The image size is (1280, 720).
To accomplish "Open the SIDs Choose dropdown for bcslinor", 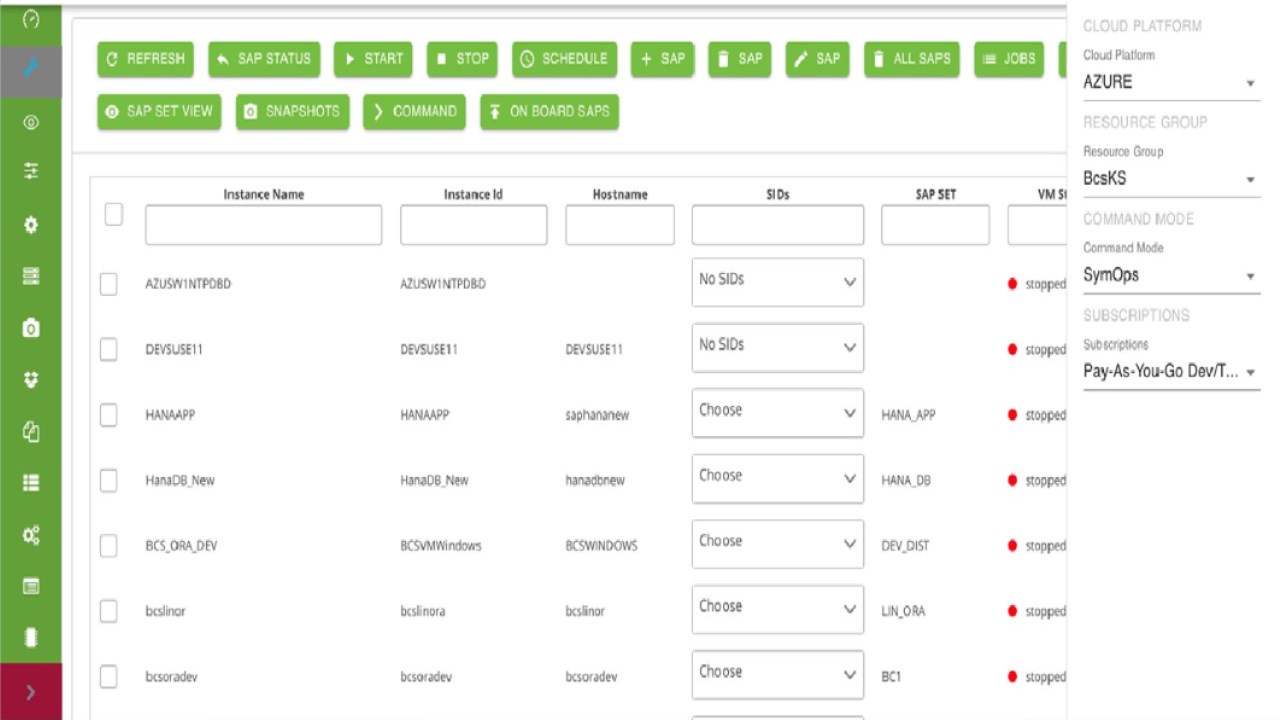I will point(777,609).
